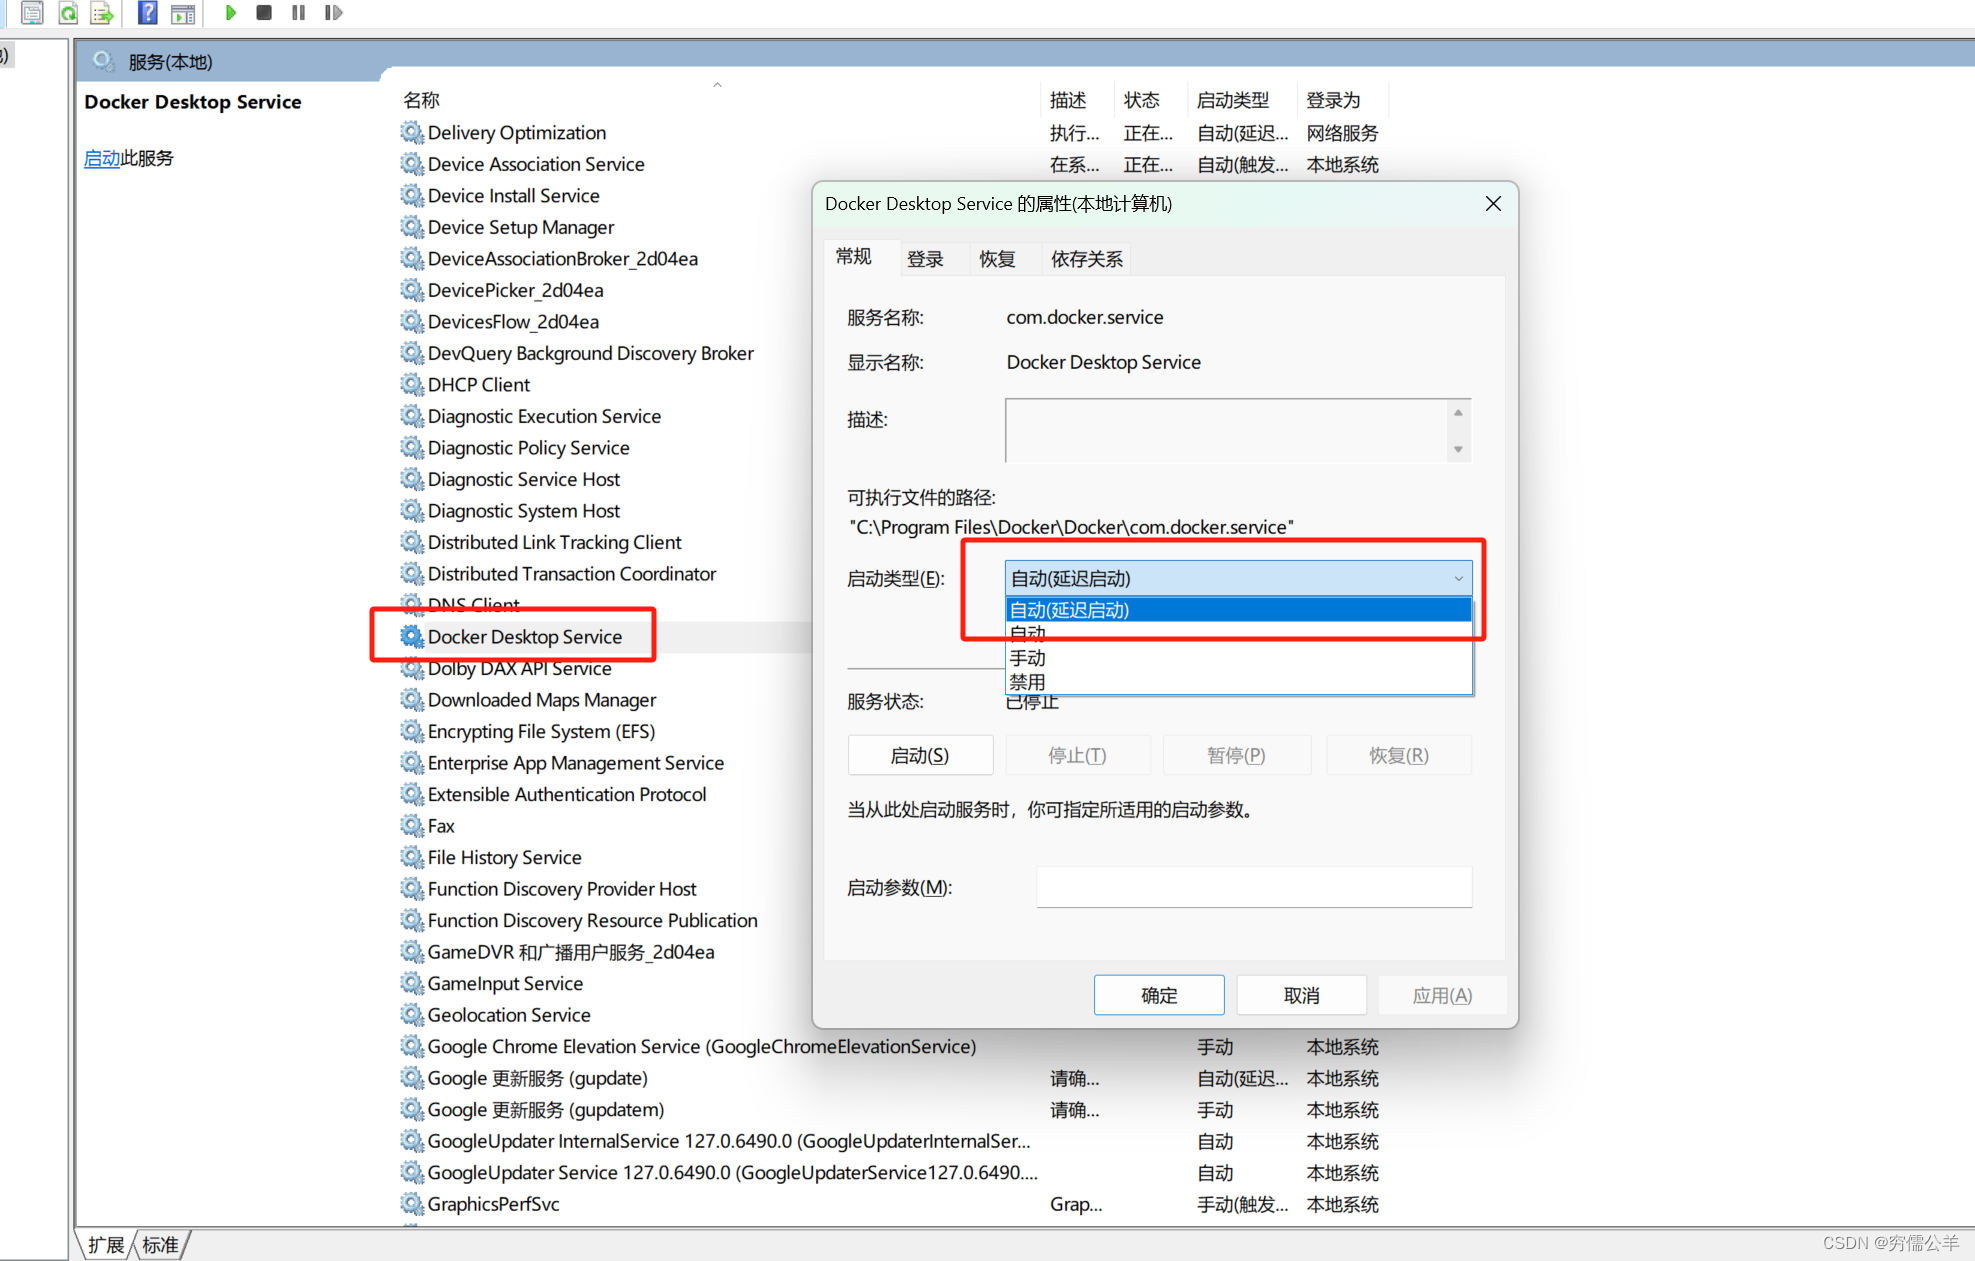This screenshot has width=1975, height=1261.
Task: Switch to the 恢复 tab
Action: 997,259
